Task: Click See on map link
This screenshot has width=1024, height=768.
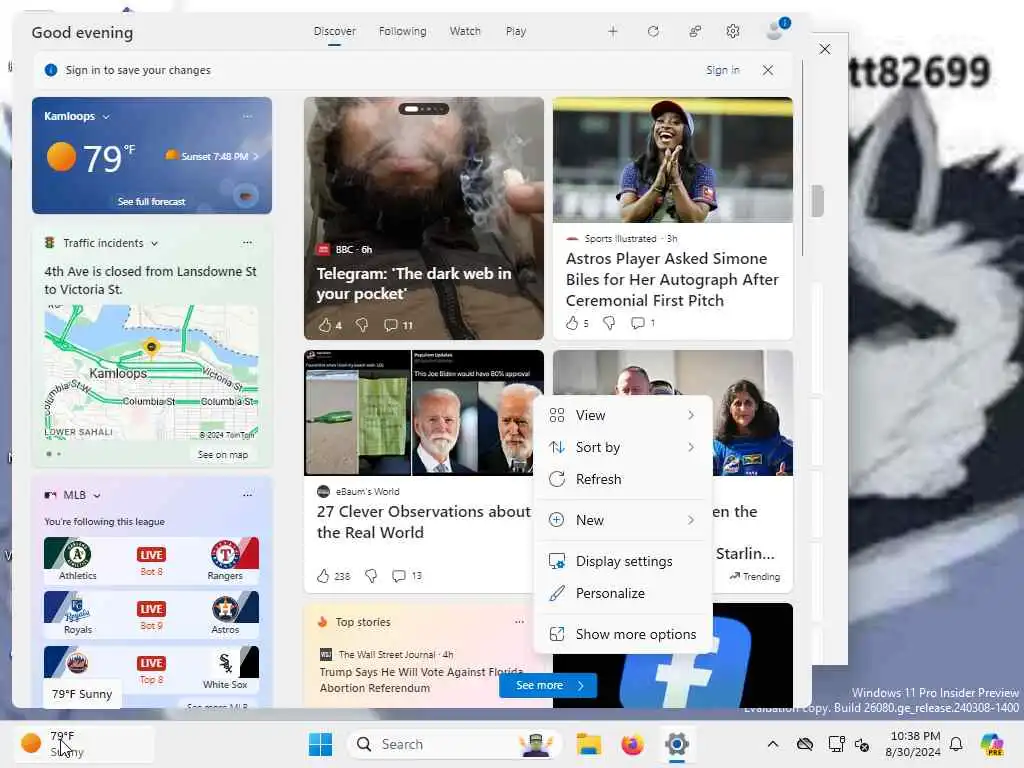Action: [x=223, y=455]
